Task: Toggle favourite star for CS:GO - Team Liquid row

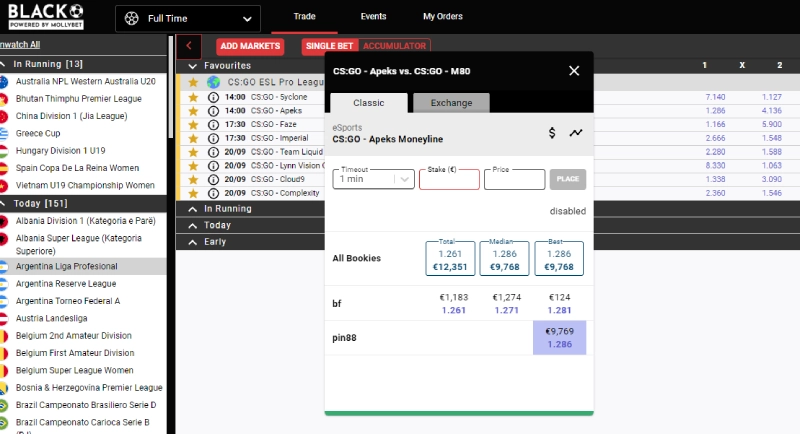Action: [193, 152]
